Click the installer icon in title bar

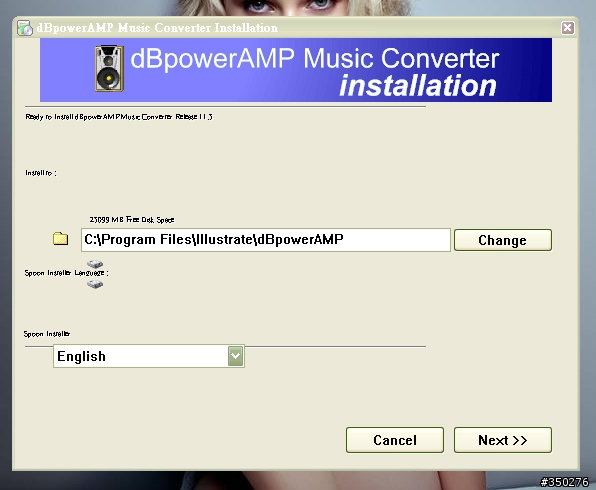[25, 28]
